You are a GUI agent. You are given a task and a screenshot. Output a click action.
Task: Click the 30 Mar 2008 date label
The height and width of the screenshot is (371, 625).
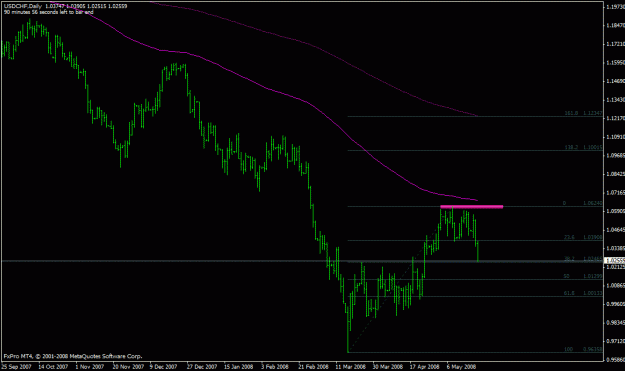pos(387,367)
